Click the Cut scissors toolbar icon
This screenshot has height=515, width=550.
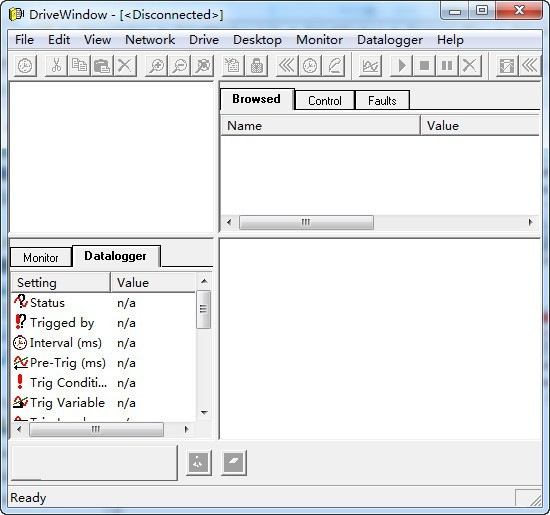coord(56,66)
